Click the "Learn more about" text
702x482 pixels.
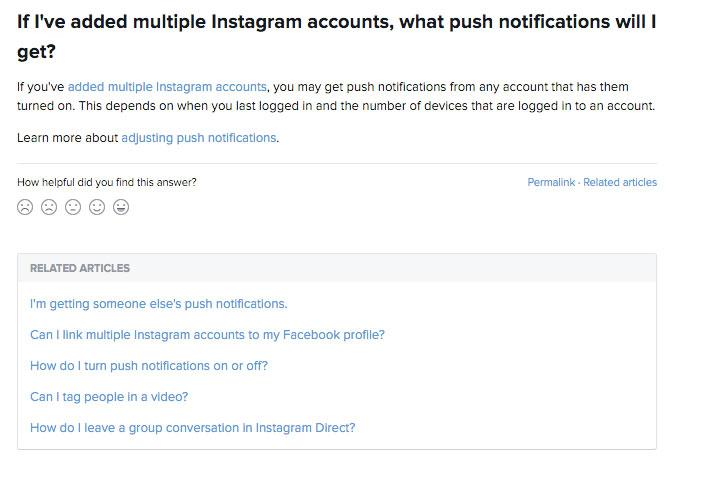click(68, 138)
